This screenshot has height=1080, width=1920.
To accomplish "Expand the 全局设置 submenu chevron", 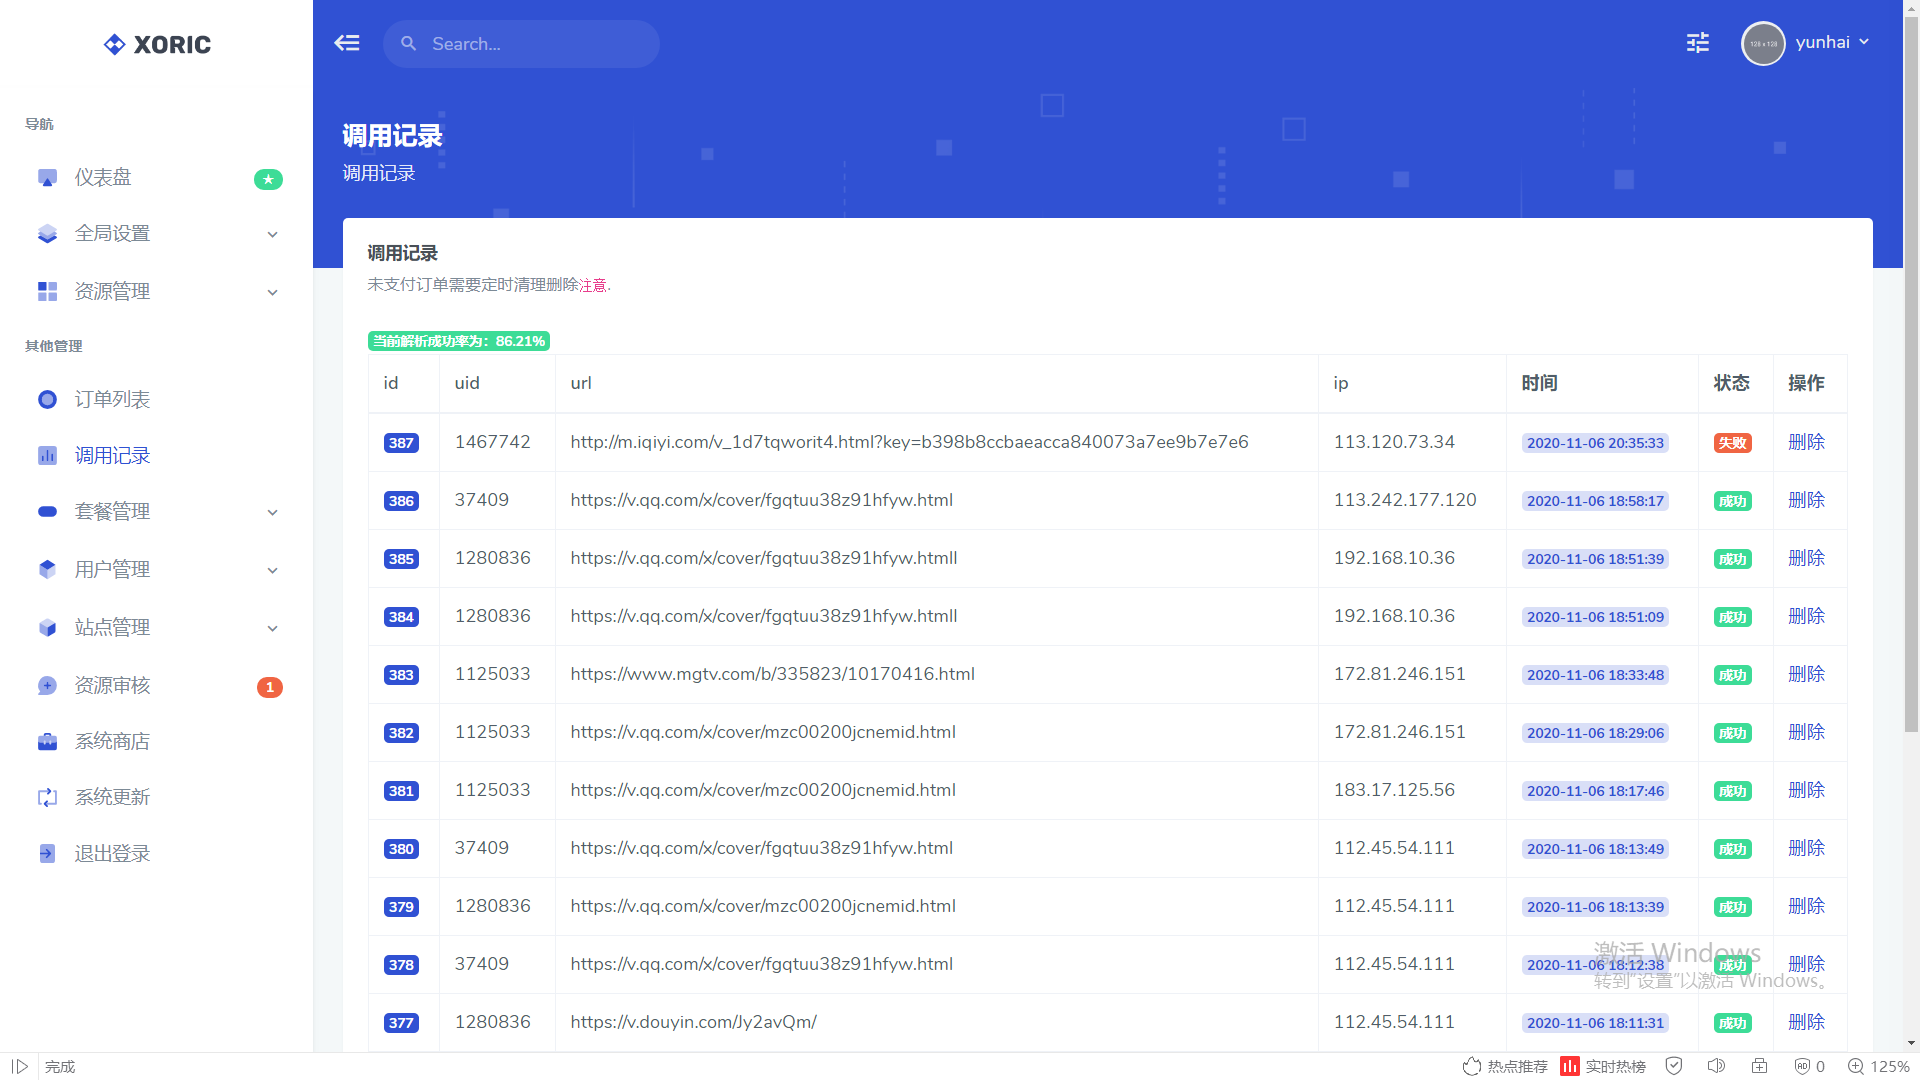I will point(272,234).
